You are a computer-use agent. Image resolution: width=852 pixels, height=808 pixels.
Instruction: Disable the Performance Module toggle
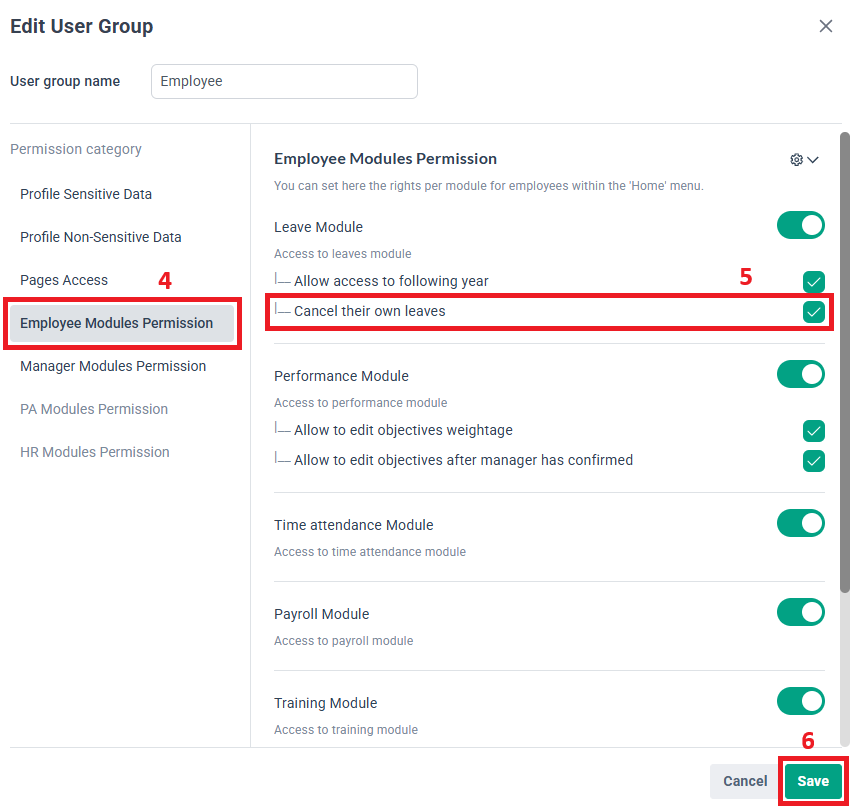(x=800, y=374)
